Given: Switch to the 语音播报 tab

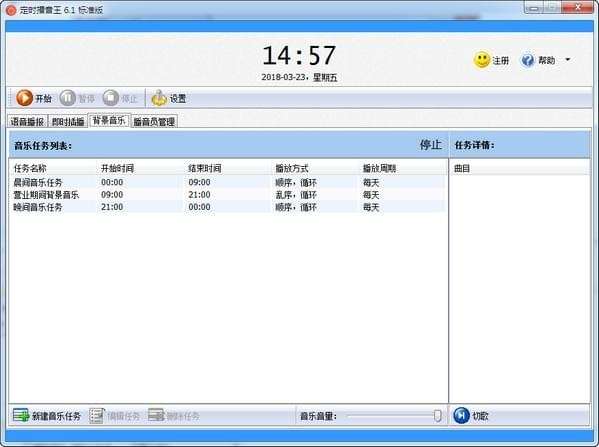Looking at the screenshot, I should pos(27,121).
